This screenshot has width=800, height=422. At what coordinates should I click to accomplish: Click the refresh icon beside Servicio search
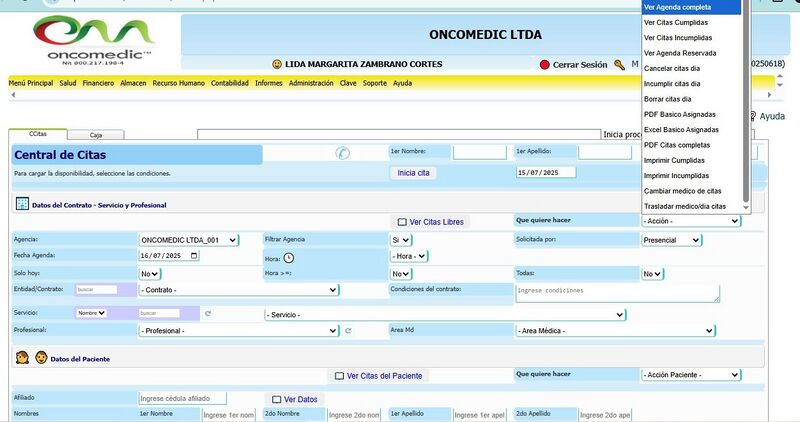(x=207, y=313)
